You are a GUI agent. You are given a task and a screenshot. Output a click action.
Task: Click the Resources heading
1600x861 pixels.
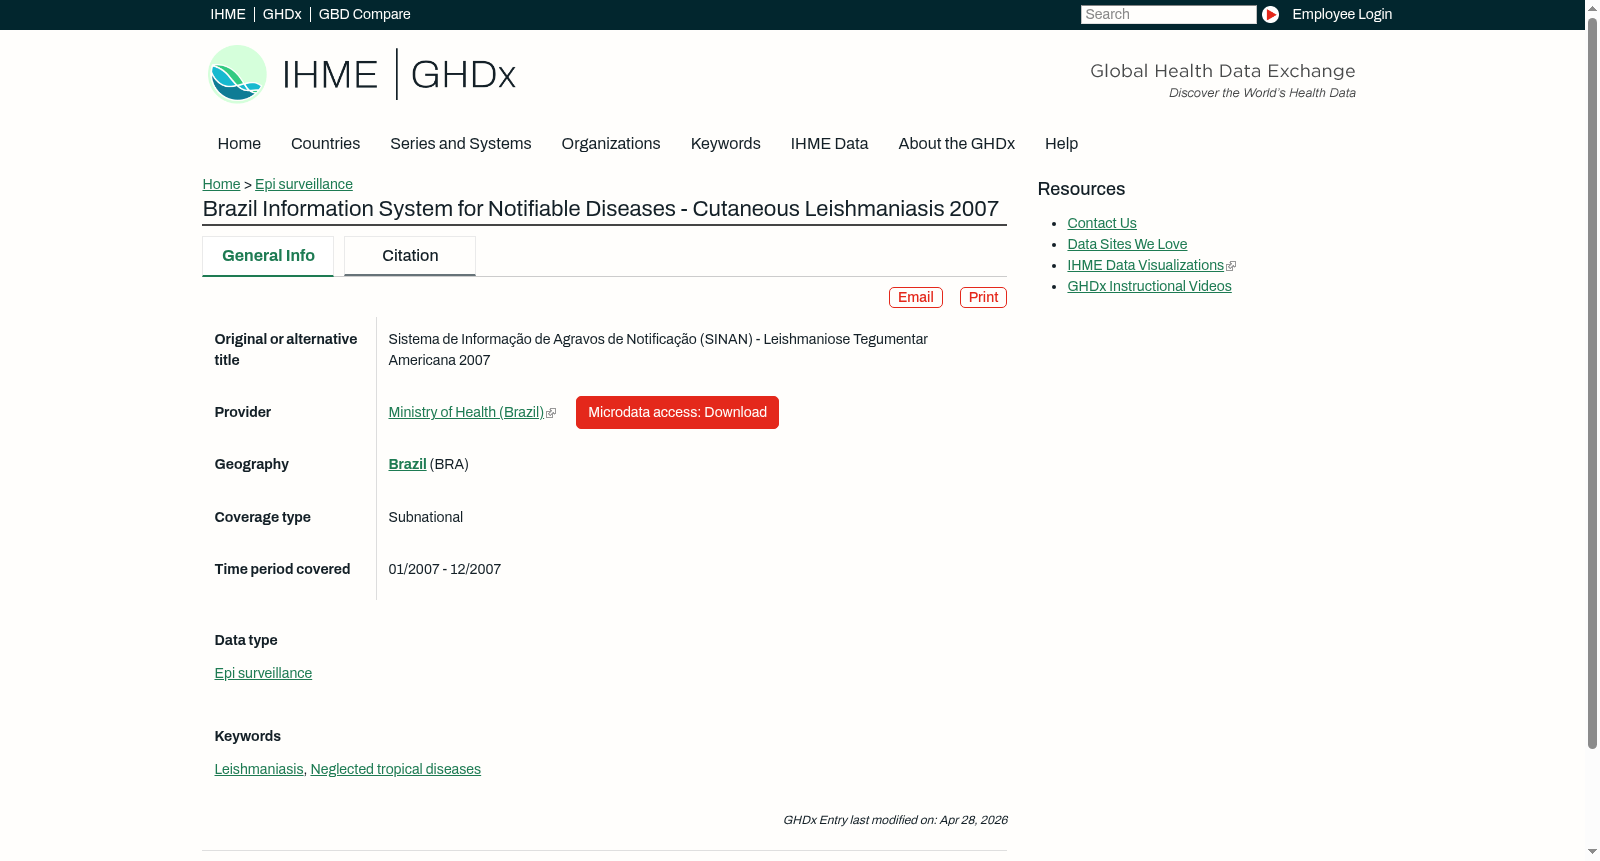pos(1081,189)
